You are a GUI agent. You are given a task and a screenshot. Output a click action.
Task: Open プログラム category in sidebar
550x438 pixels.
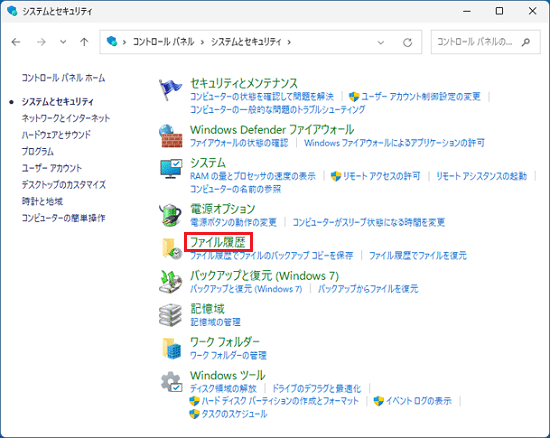38,151
